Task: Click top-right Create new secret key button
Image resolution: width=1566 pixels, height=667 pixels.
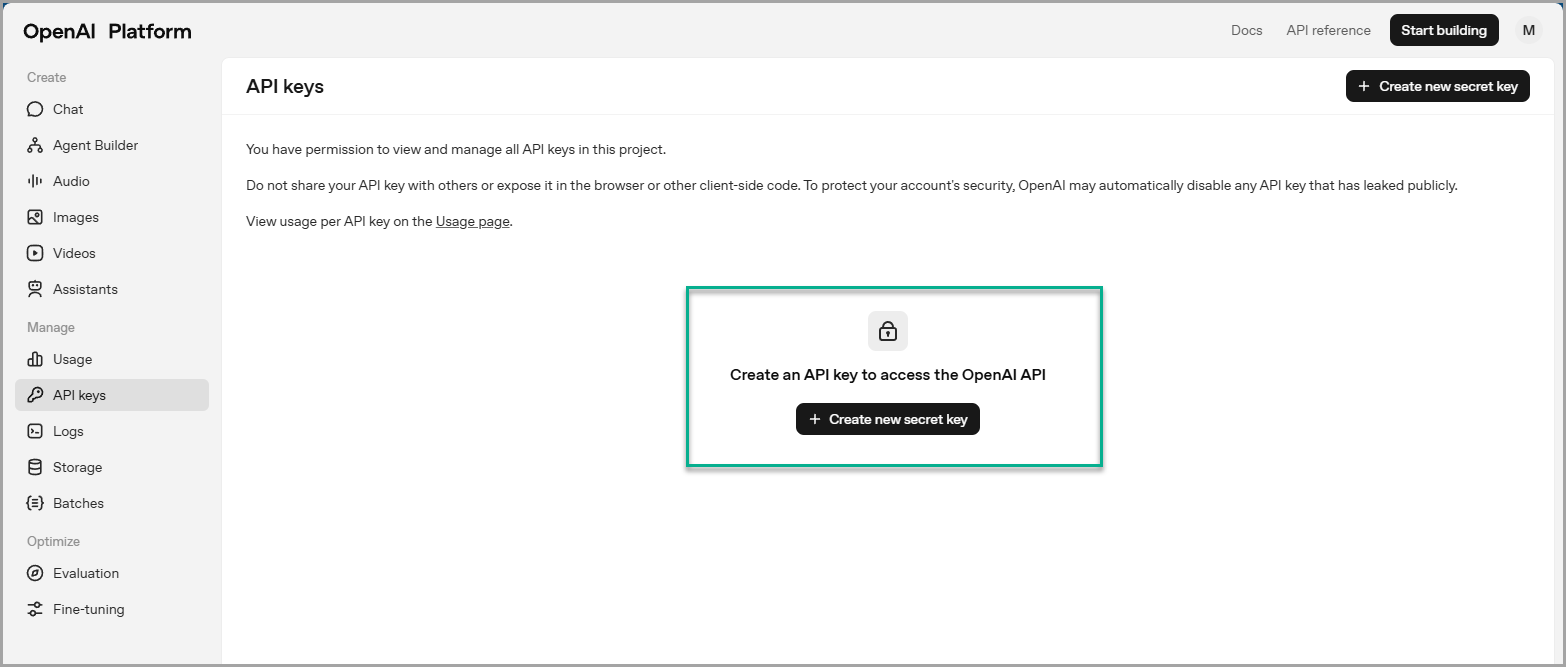Action: coord(1437,86)
